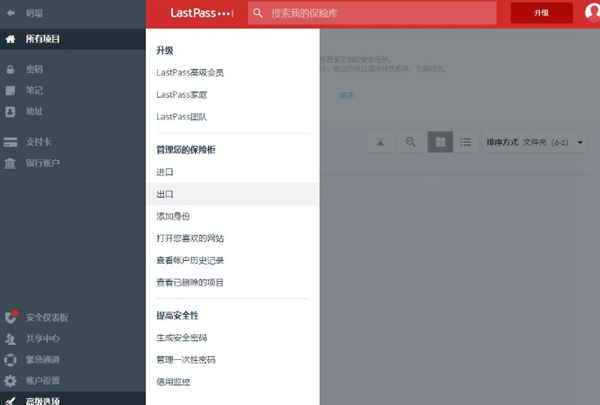The image size is (600, 405).
Task: Open 共享中心 label in sidebar
Action: click(x=42, y=339)
